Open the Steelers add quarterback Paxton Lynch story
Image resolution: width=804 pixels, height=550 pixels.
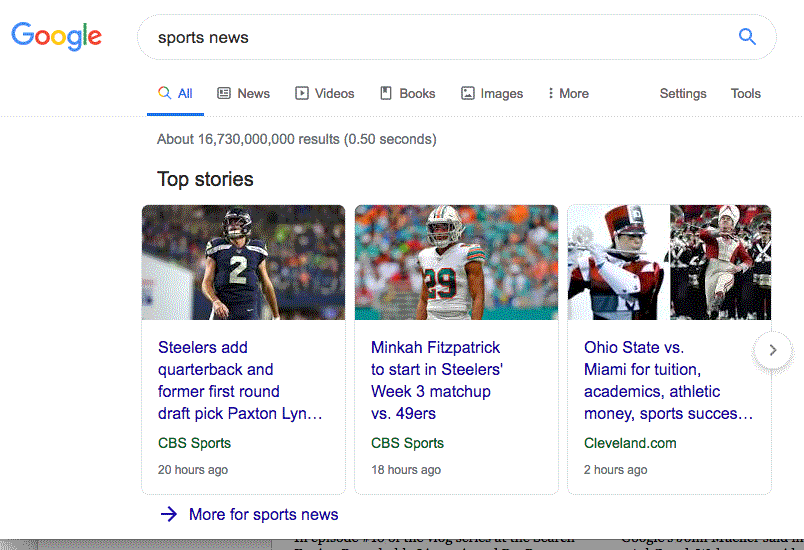tap(240, 380)
